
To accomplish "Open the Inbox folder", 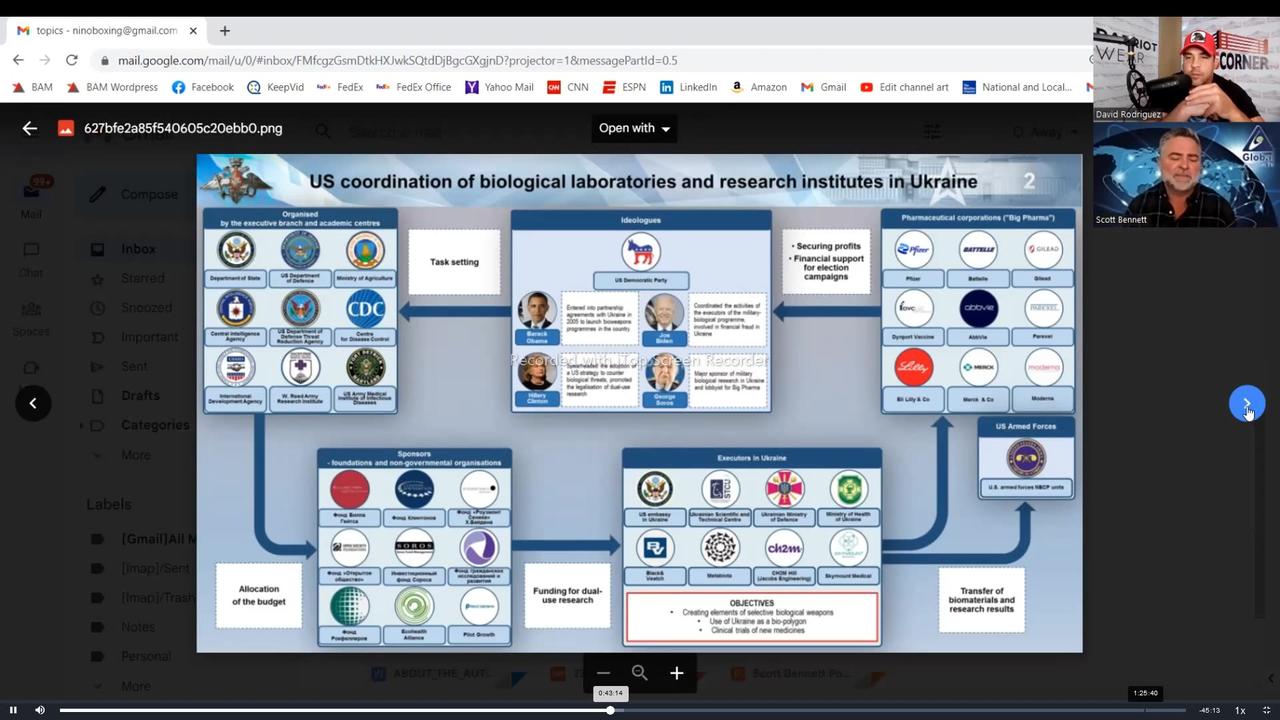I will (x=138, y=249).
